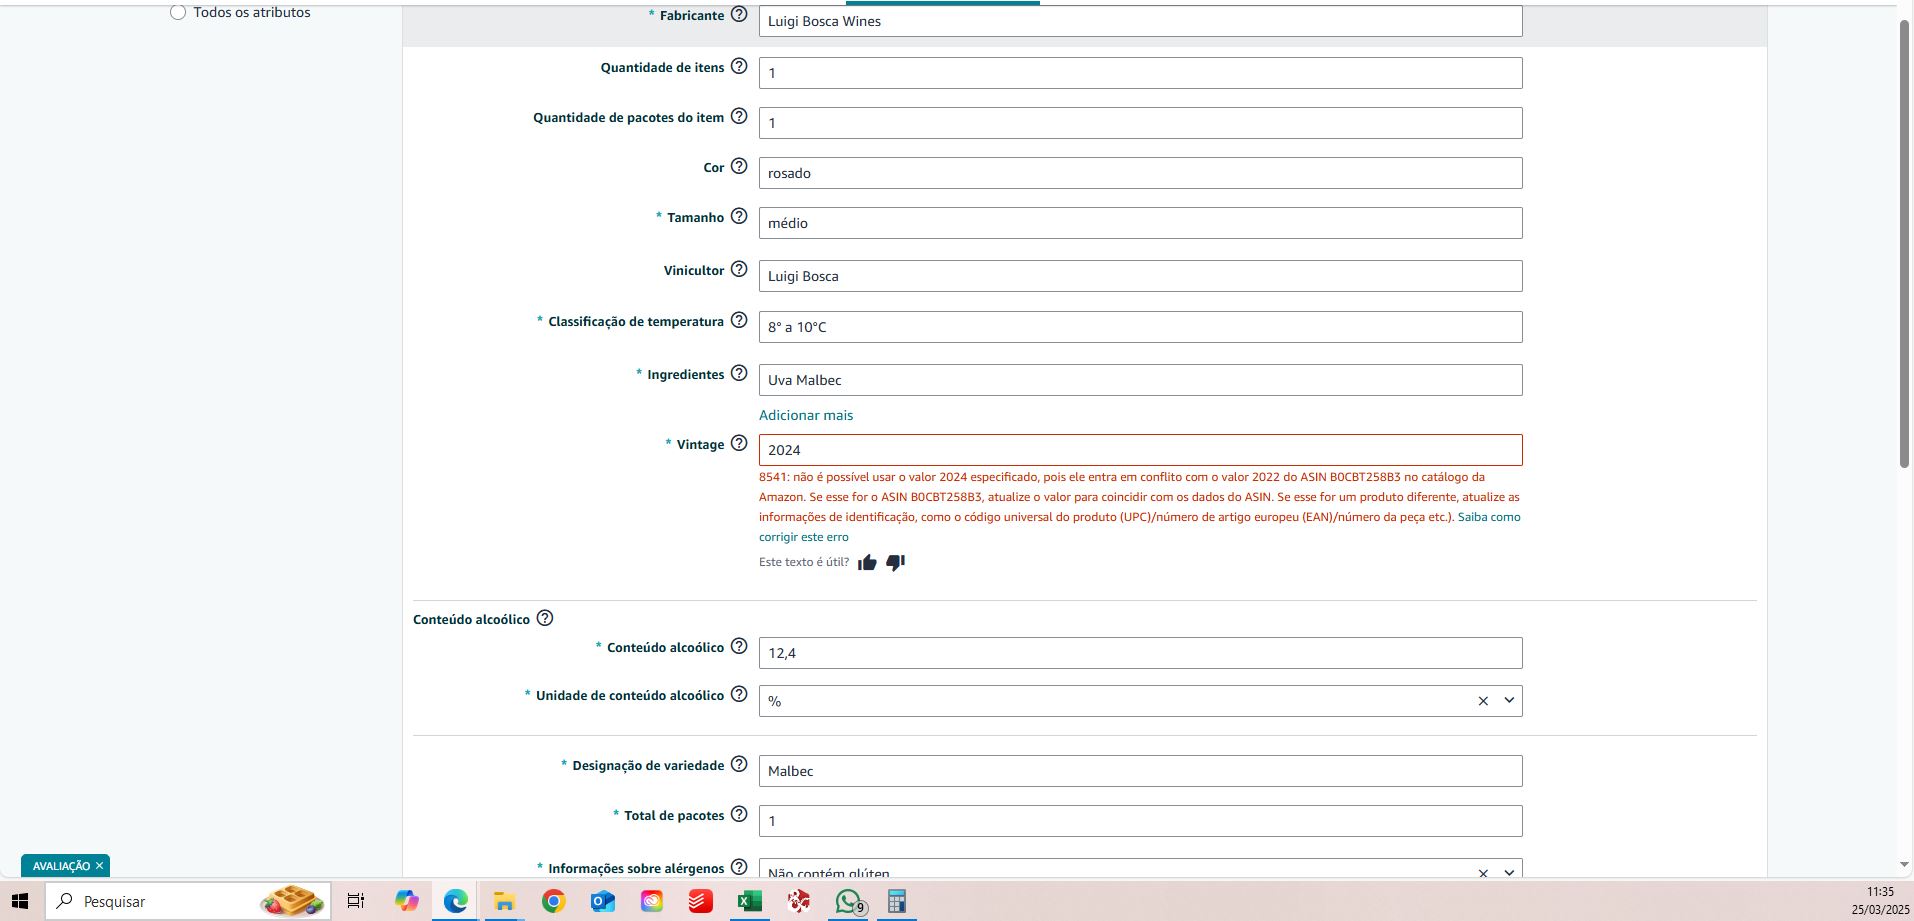Click the Quantidade de itens input
Viewport: 1914px width, 921px height.
[x=1140, y=73]
